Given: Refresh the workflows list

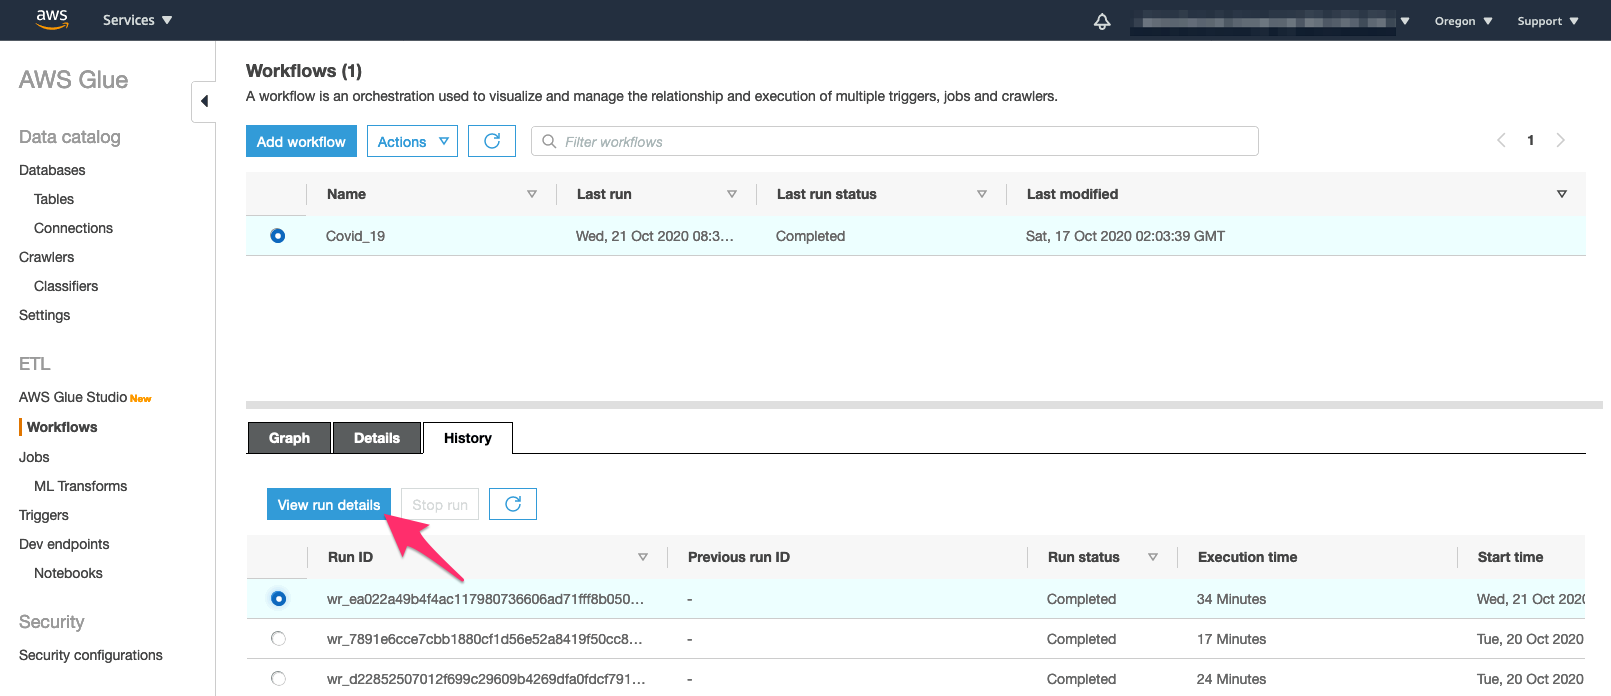Looking at the screenshot, I should pos(492,141).
